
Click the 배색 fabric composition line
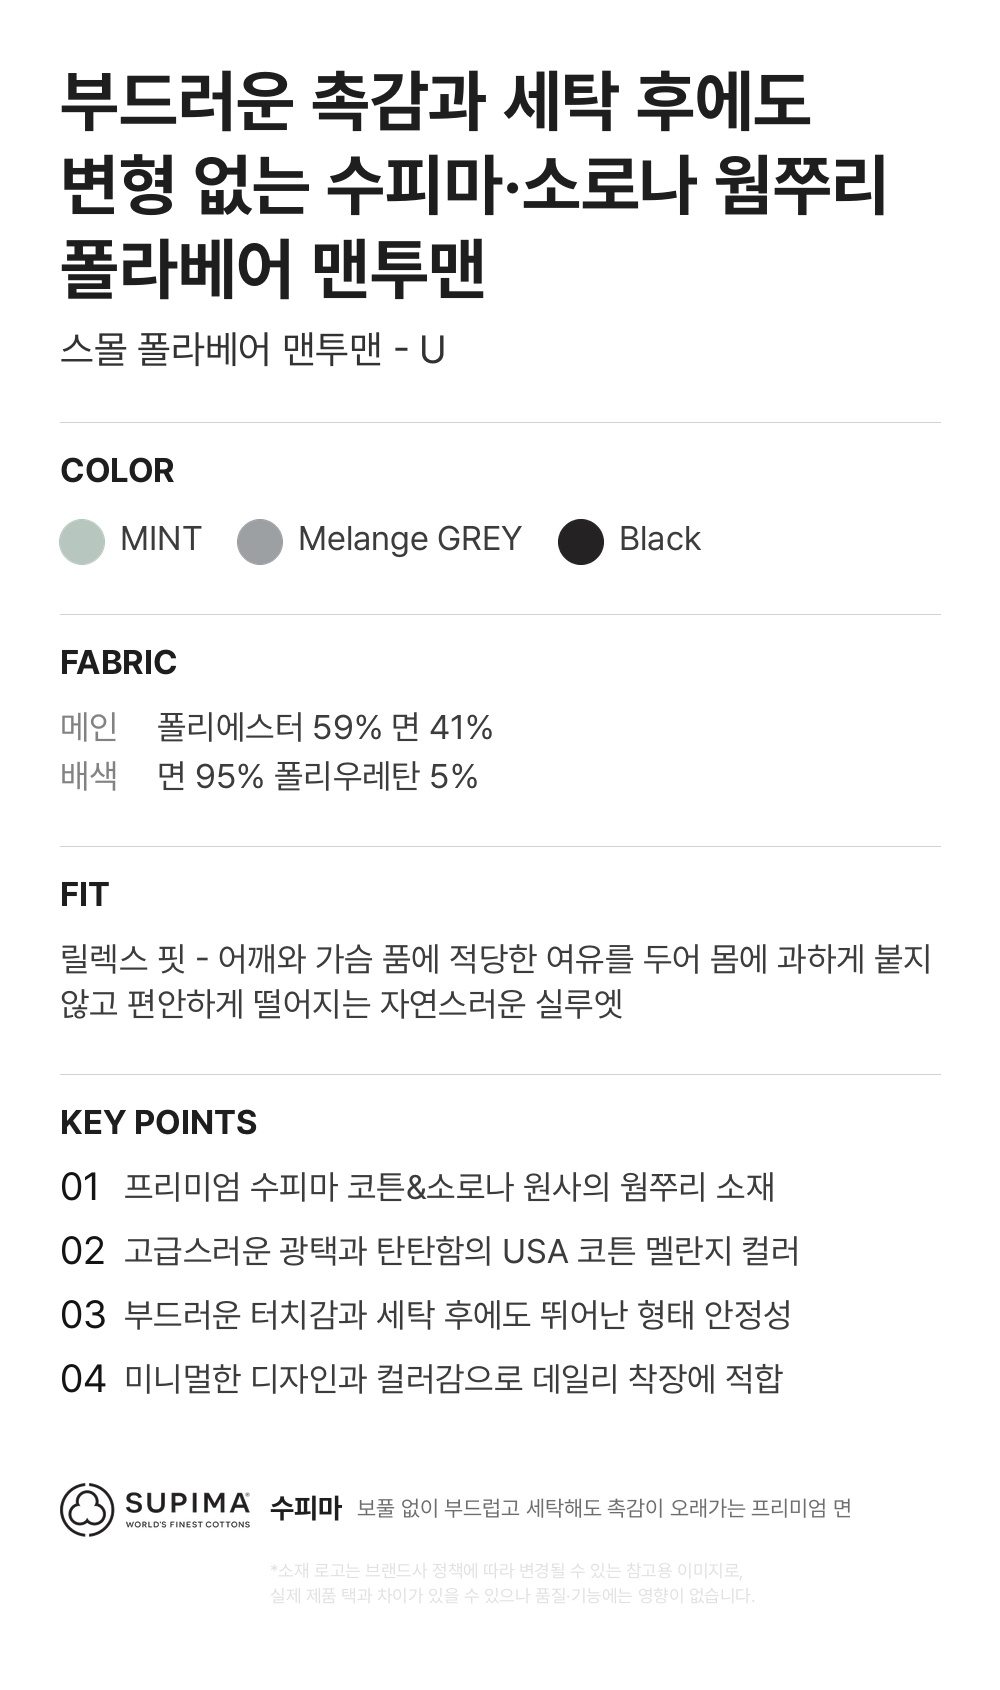(x=269, y=776)
